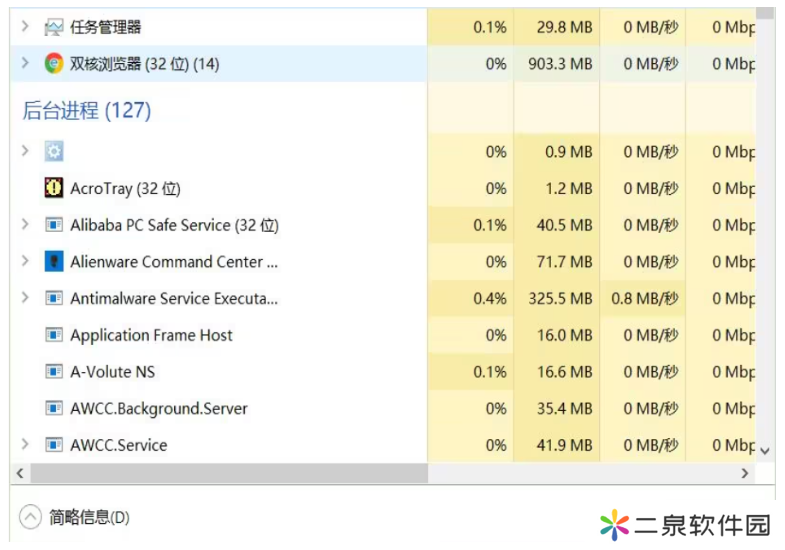Select the 后台进程 (127) group header
This screenshot has width=785, height=550.
pyautogui.click(x=87, y=110)
